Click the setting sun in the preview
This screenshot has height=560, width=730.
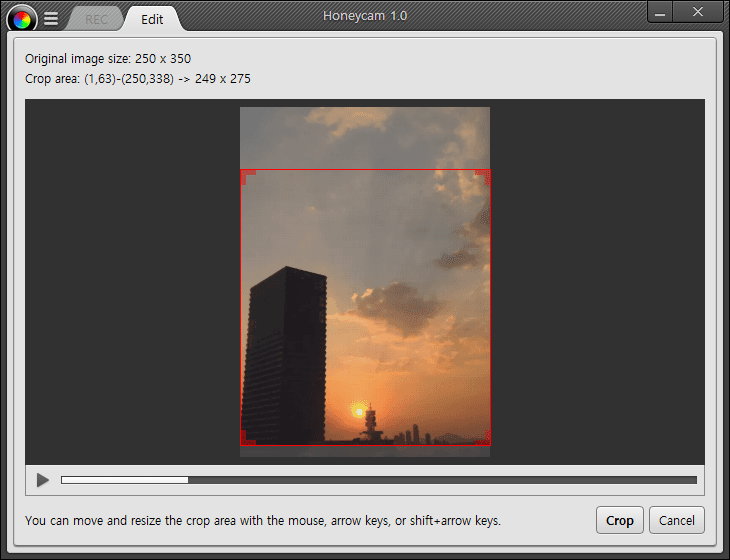(358, 411)
